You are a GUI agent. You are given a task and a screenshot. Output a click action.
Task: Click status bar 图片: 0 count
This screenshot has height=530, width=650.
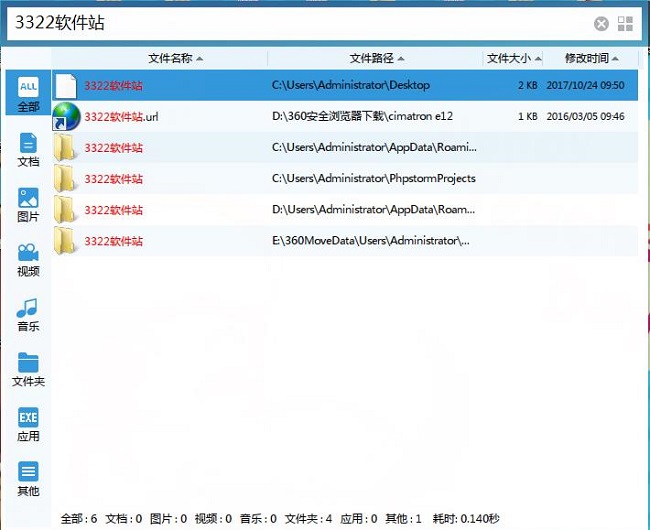(168, 519)
